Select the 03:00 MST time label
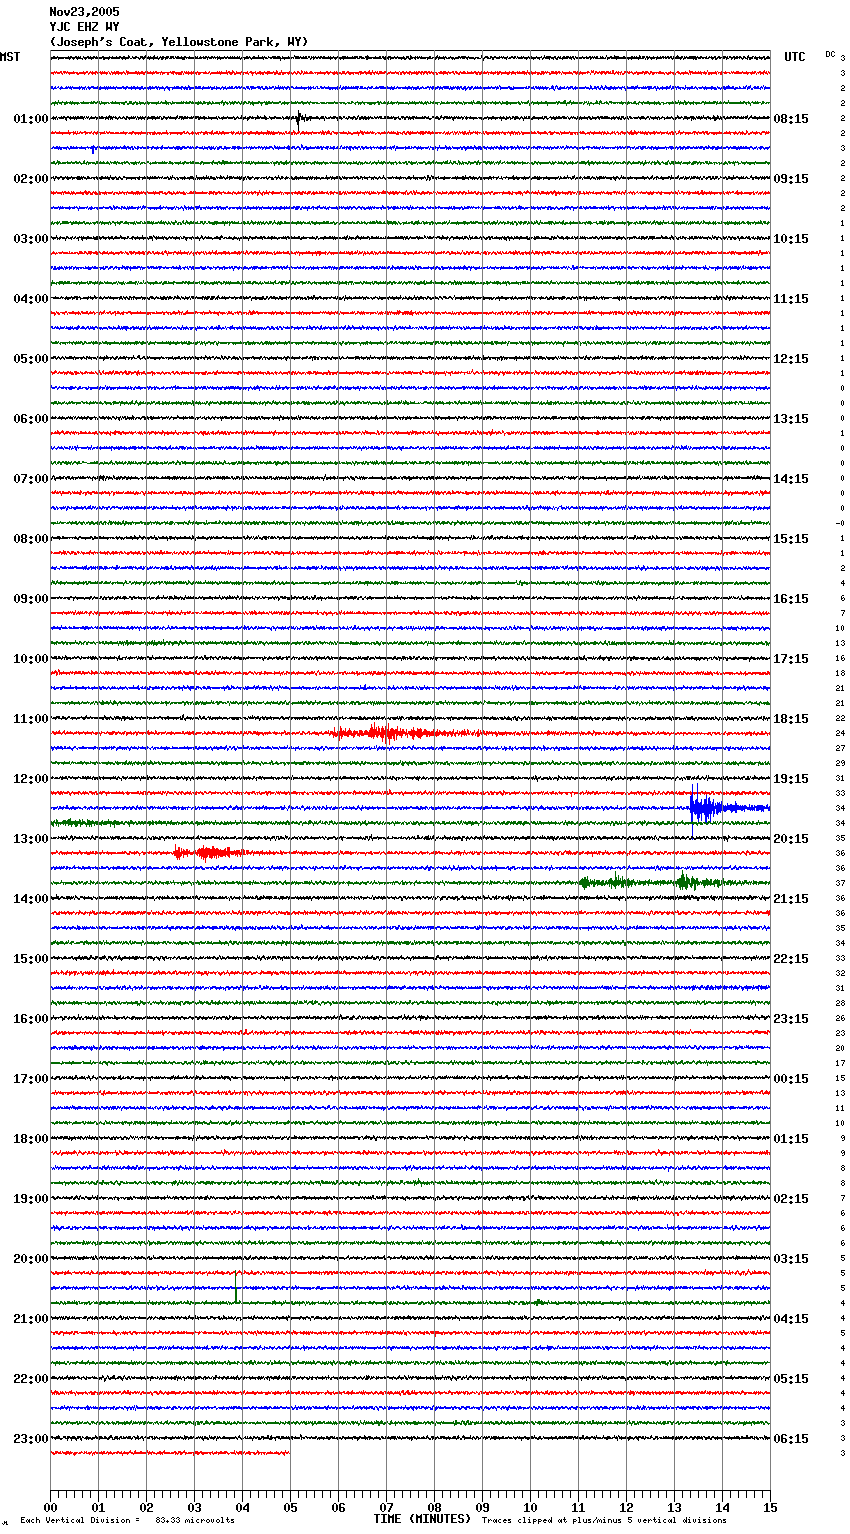 tap(31, 239)
